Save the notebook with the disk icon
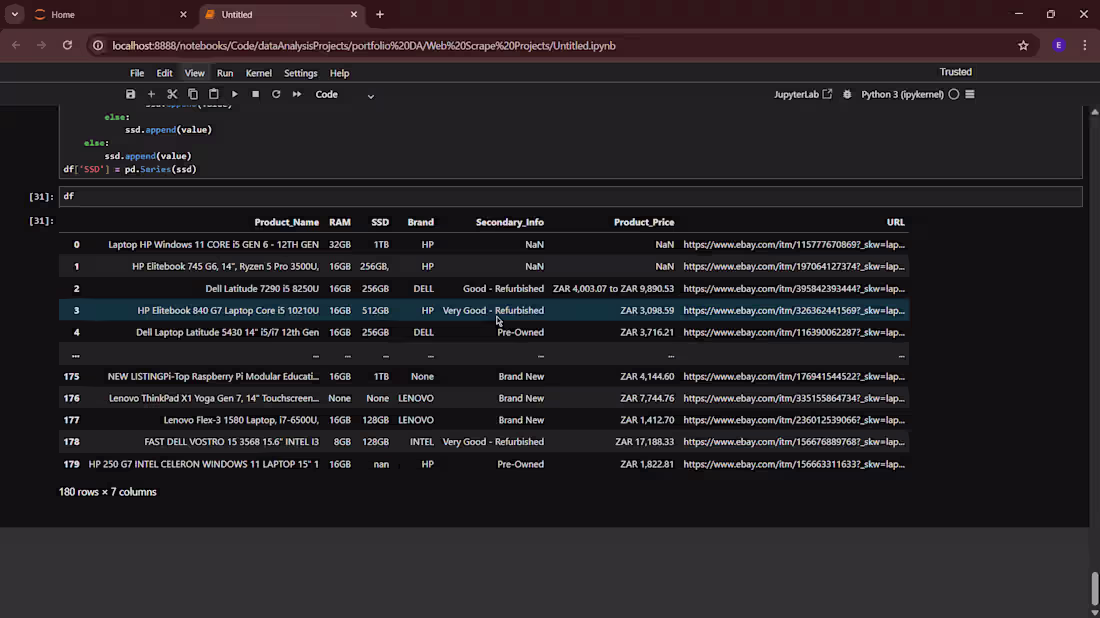Image resolution: width=1100 pixels, height=618 pixels. (x=130, y=94)
